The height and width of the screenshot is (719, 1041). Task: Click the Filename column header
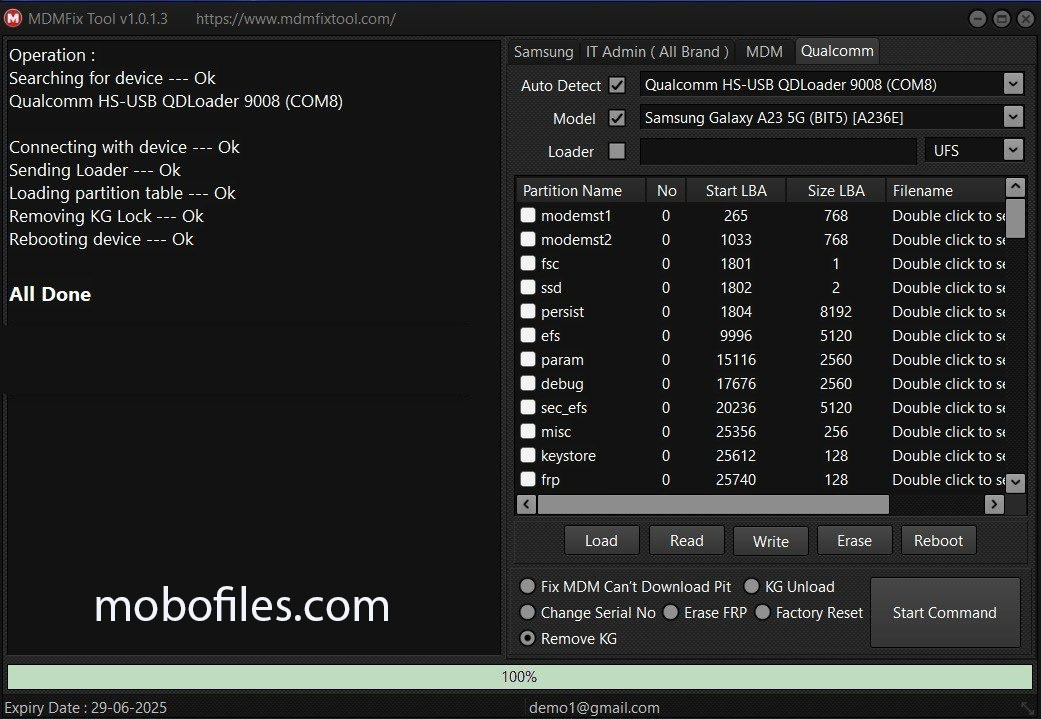946,191
